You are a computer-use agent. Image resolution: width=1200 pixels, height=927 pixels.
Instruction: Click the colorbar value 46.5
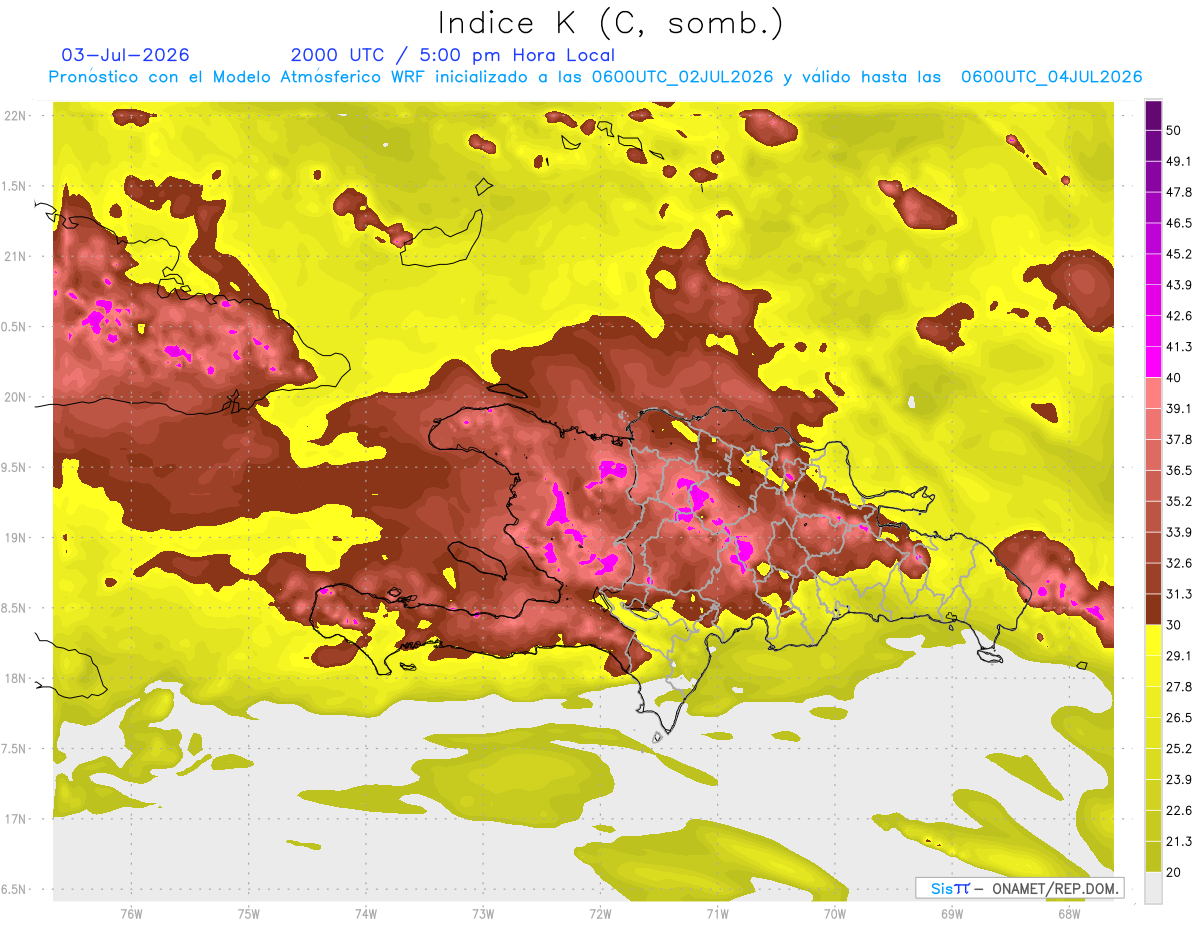1177,223
